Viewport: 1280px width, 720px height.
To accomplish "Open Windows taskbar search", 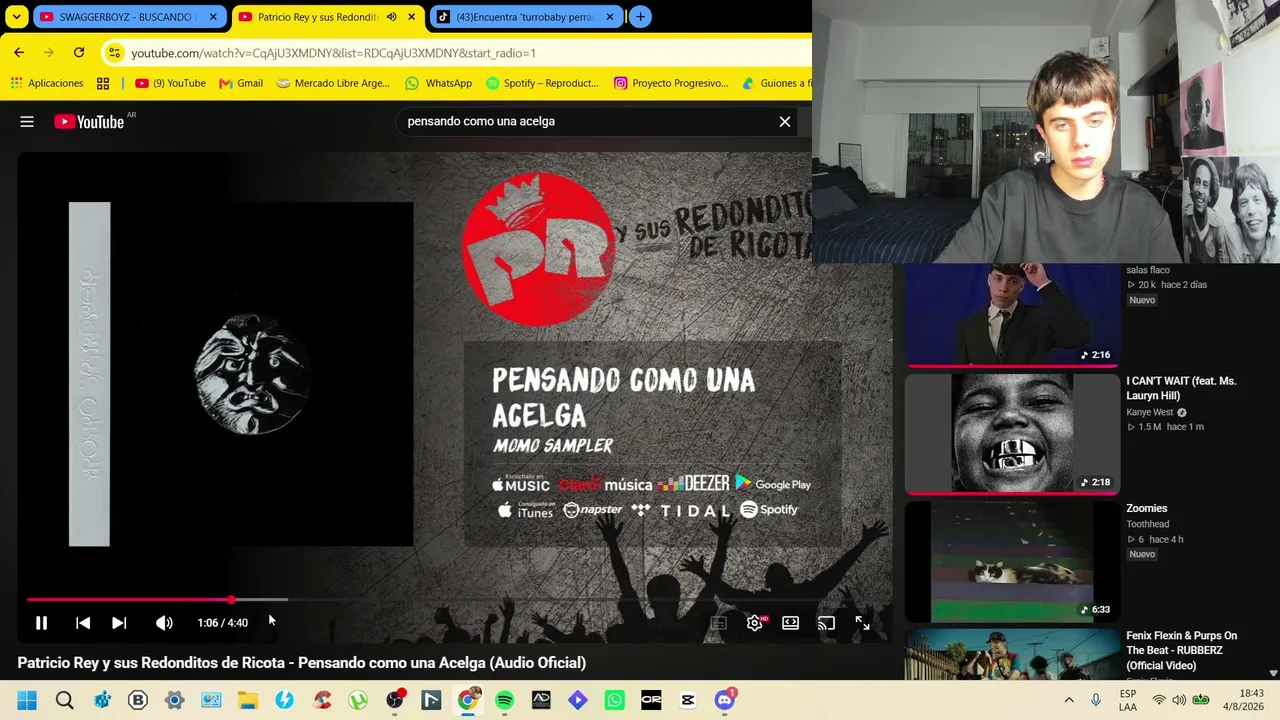I will point(65,700).
